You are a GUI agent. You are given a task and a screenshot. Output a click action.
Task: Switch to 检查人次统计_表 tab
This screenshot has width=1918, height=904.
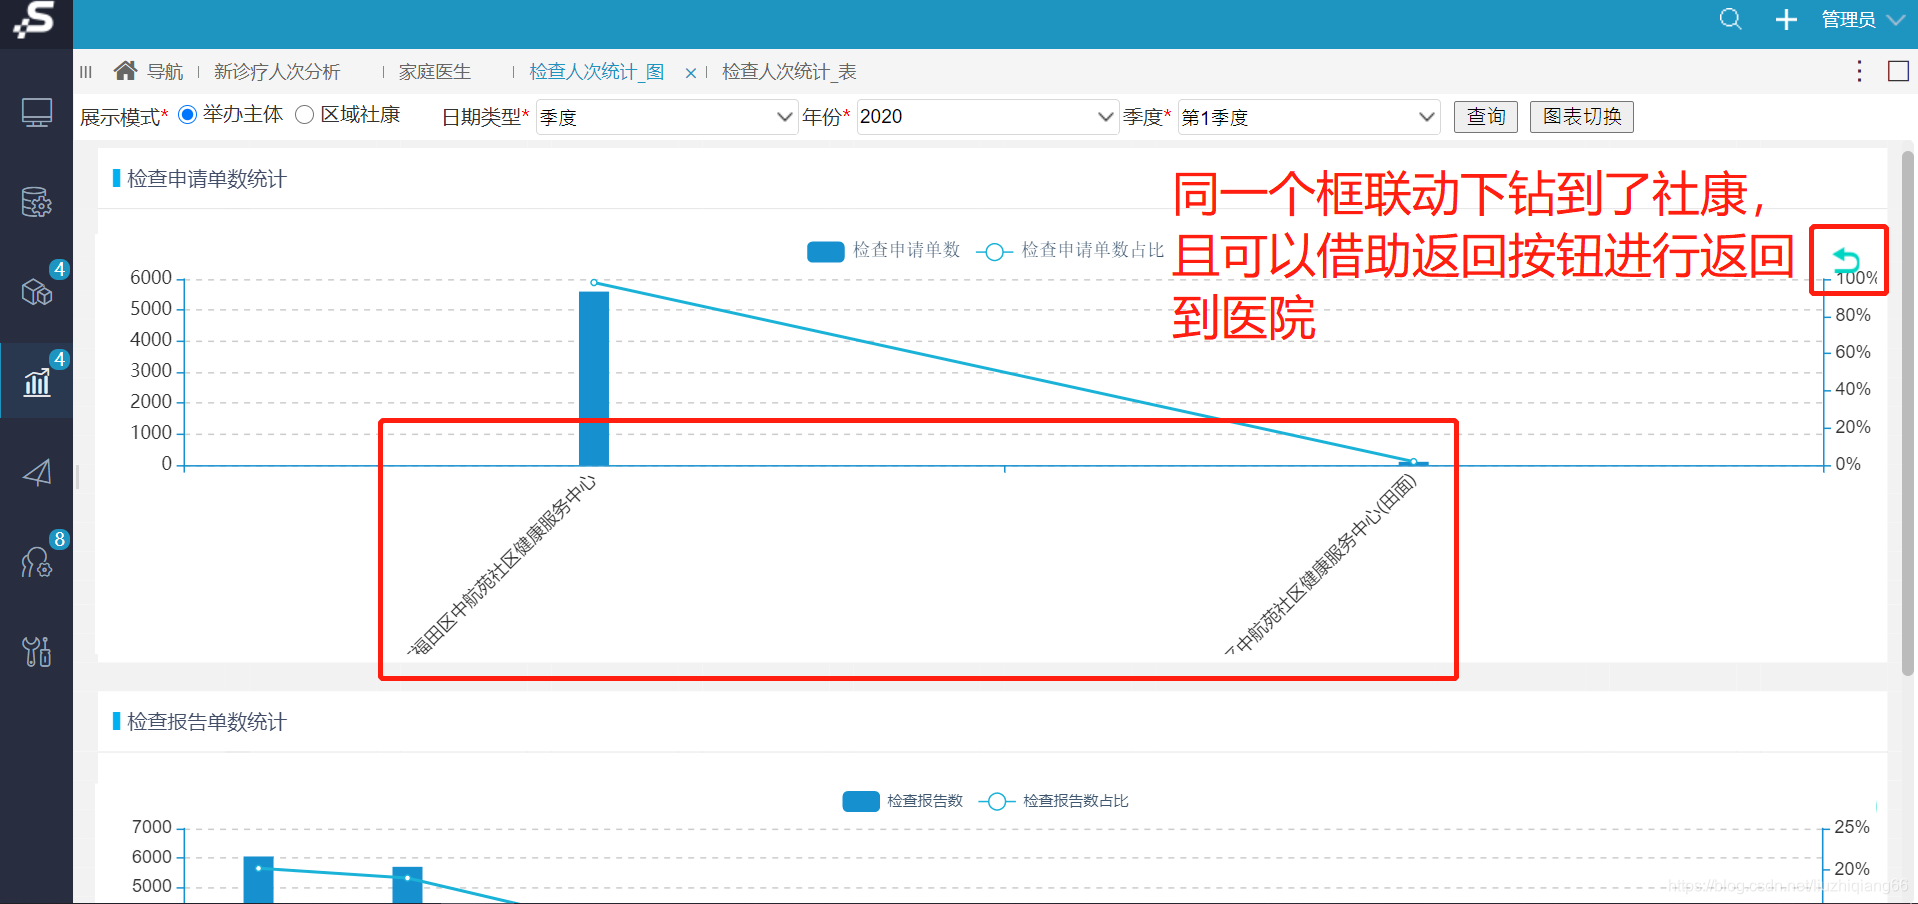(x=789, y=72)
